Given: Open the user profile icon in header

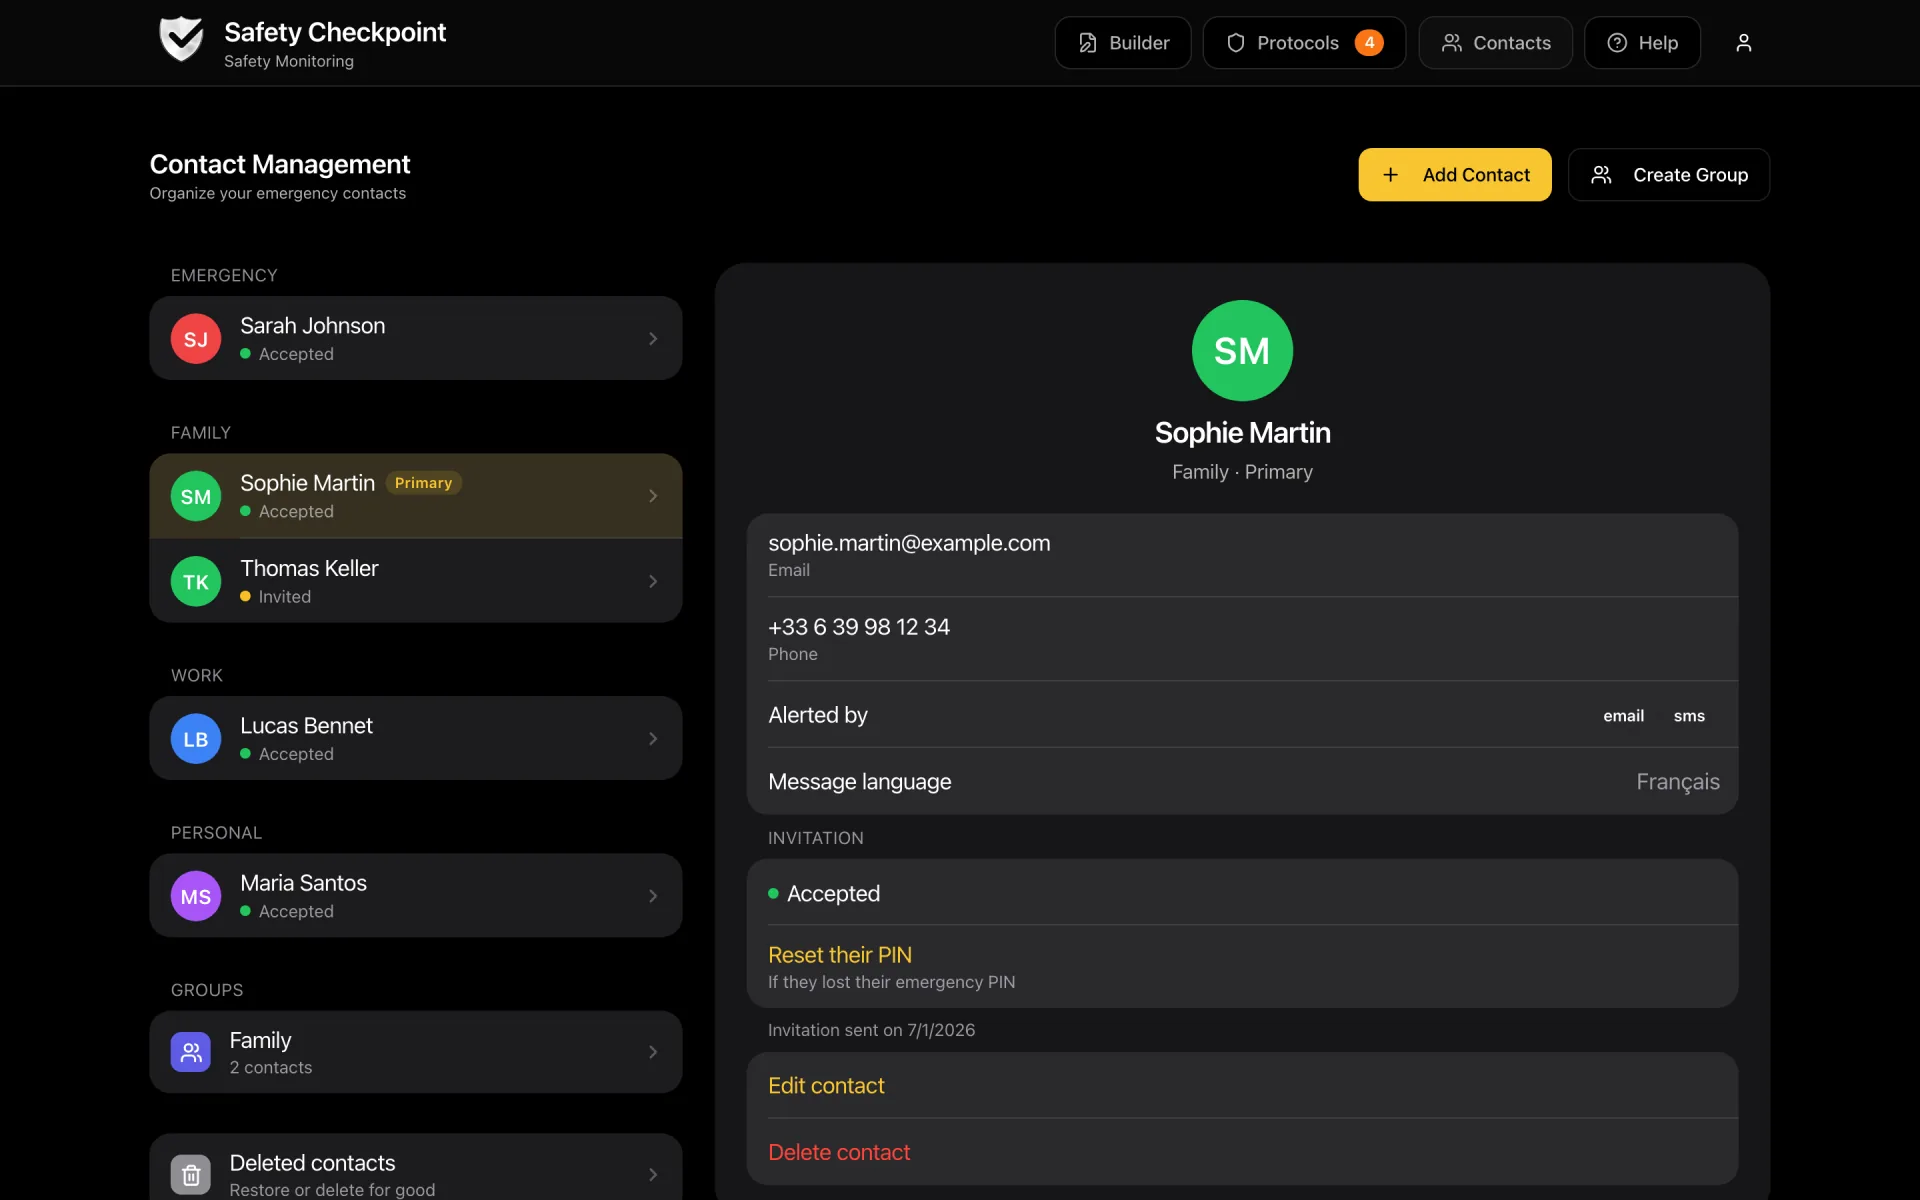Looking at the screenshot, I should tap(1743, 43).
